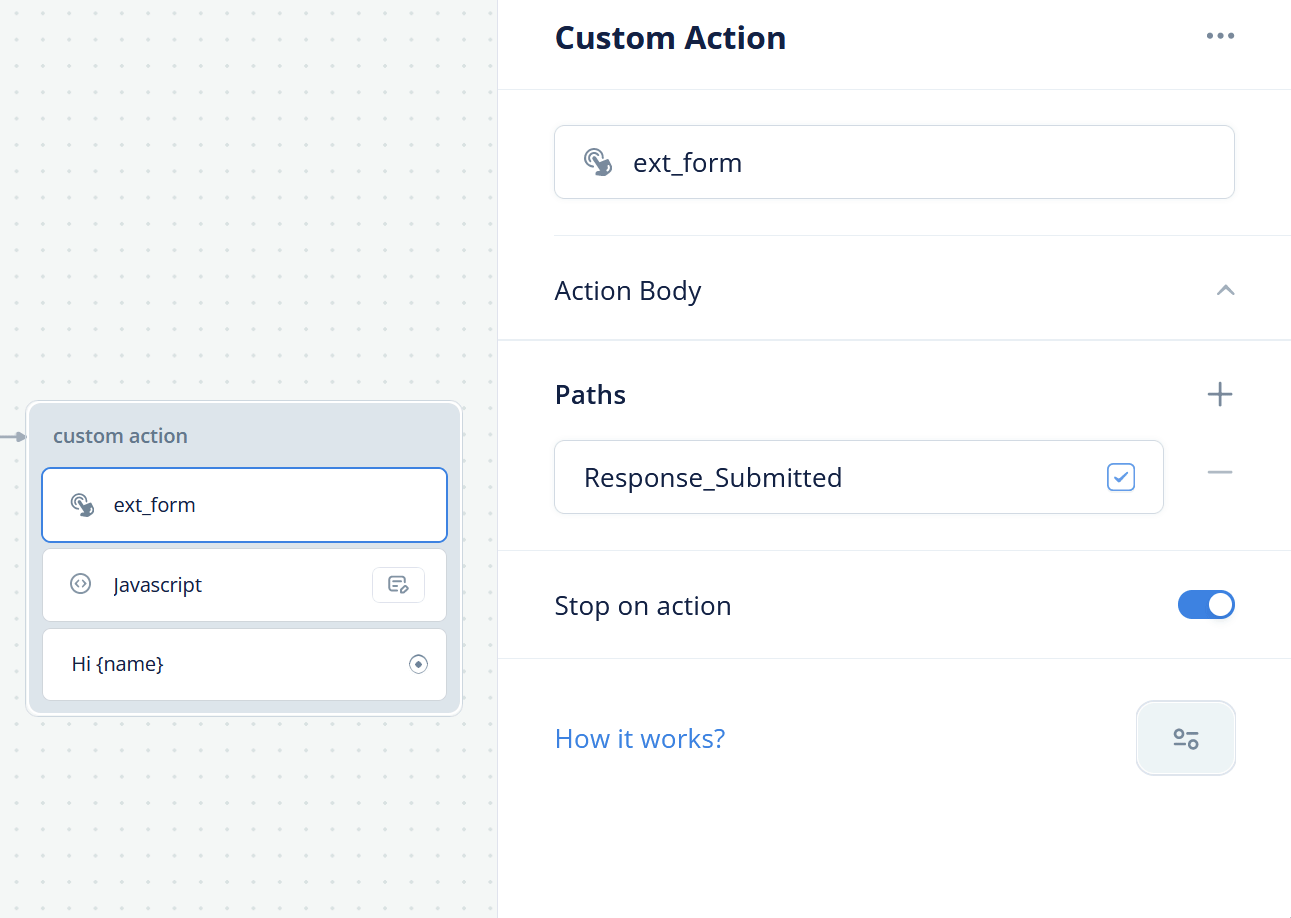1291x918 pixels.
Task: Remove the Response_Submitted path
Action: tap(1220, 472)
